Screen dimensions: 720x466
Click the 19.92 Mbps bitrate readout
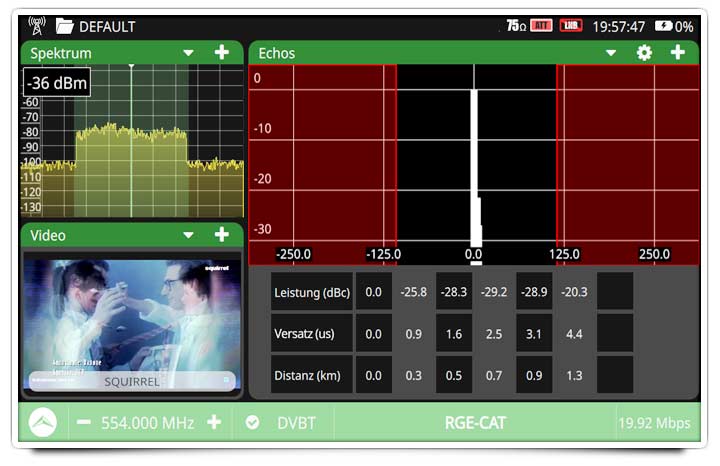[654, 423]
